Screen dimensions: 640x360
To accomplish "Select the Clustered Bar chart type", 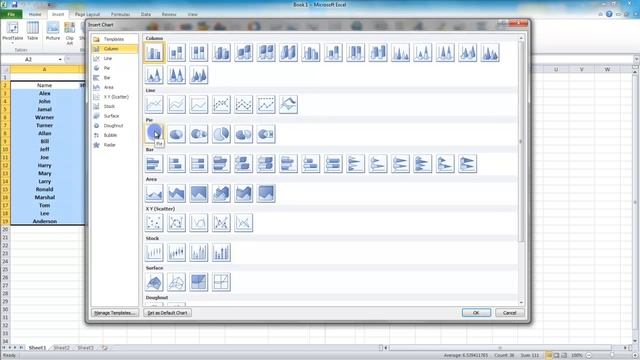I will click(x=154, y=164).
